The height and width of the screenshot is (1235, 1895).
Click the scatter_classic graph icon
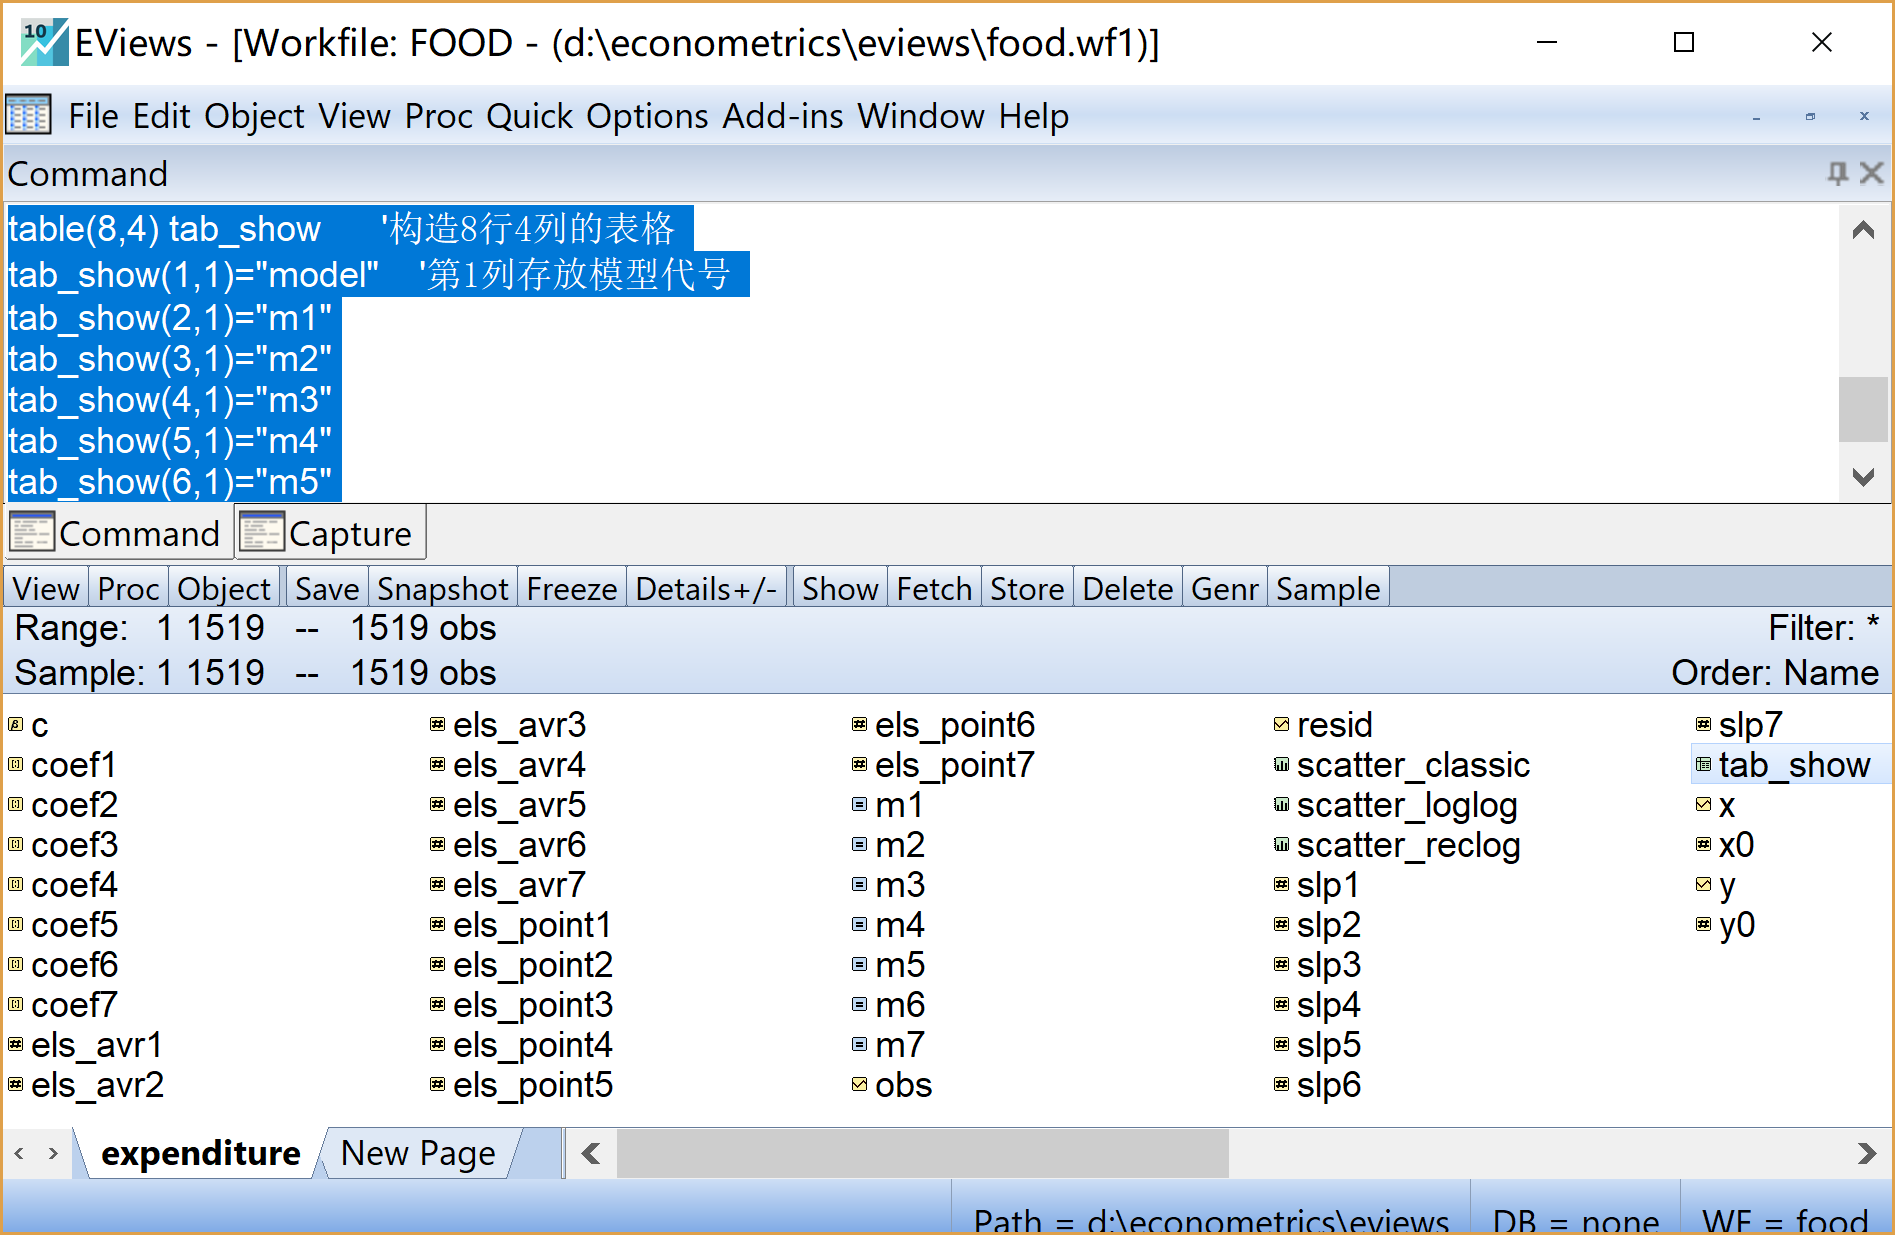point(1281,765)
